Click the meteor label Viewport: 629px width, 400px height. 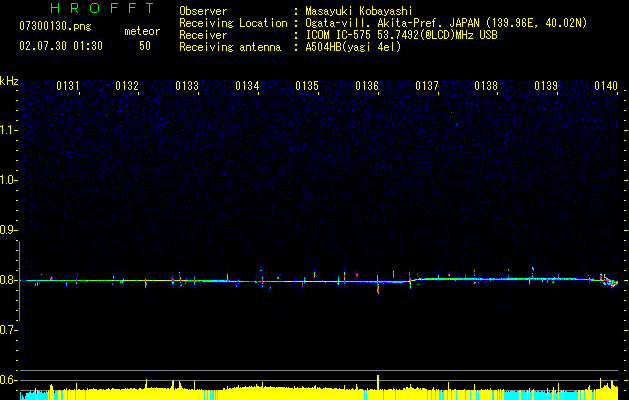click(x=142, y=31)
